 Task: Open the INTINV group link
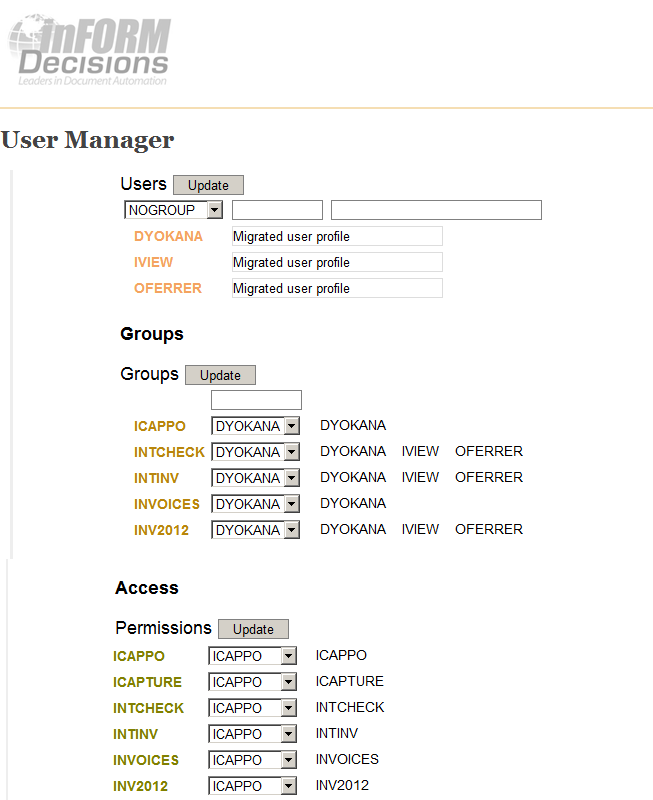click(x=156, y=478)
